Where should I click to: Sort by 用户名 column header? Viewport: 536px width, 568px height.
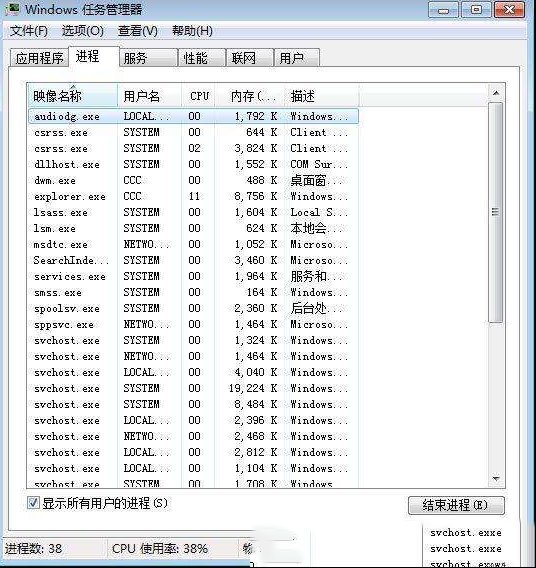pyautogui.click(x=149, y=96)
